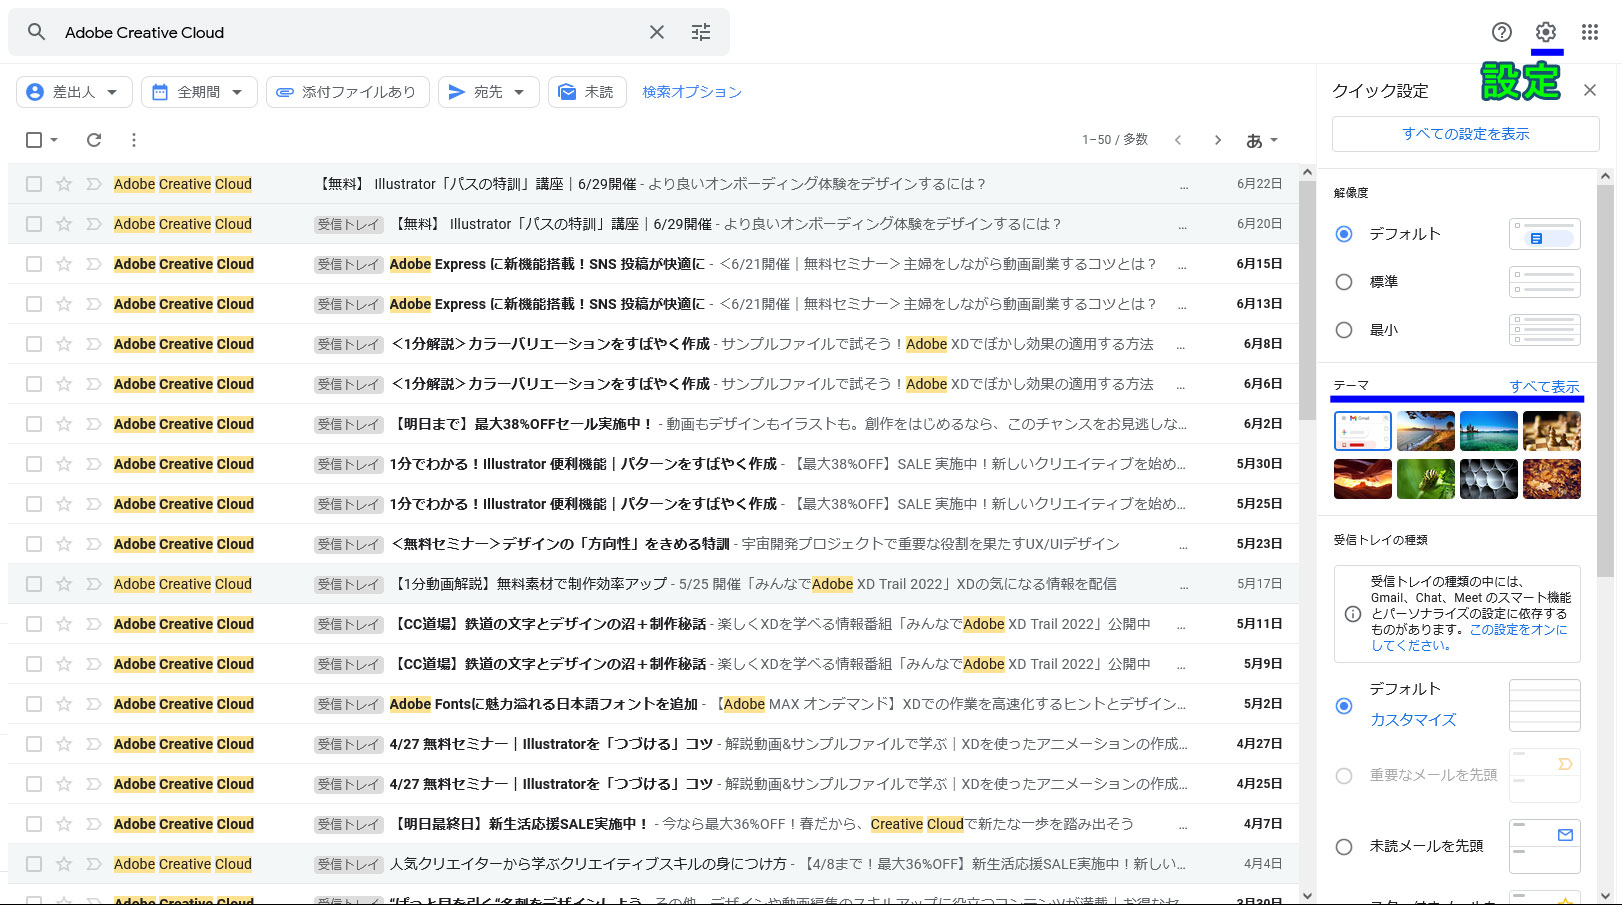The height and width of the screenshot is (905, 1622).
Task: Check the box for 6月13日 email
Action: (34, 304)
